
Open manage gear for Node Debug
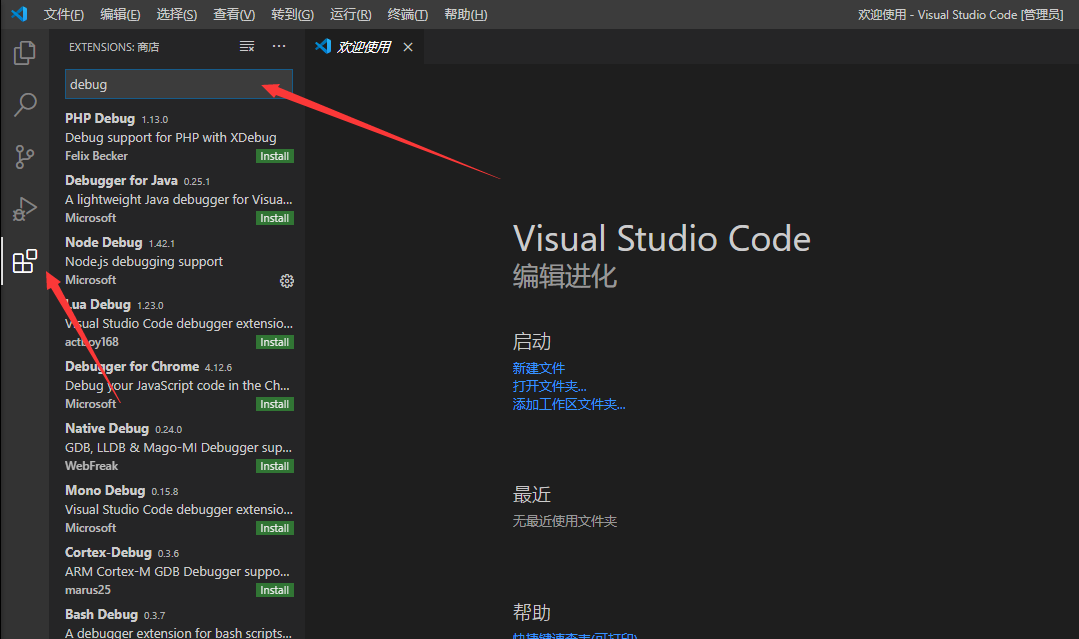(287, 281)
